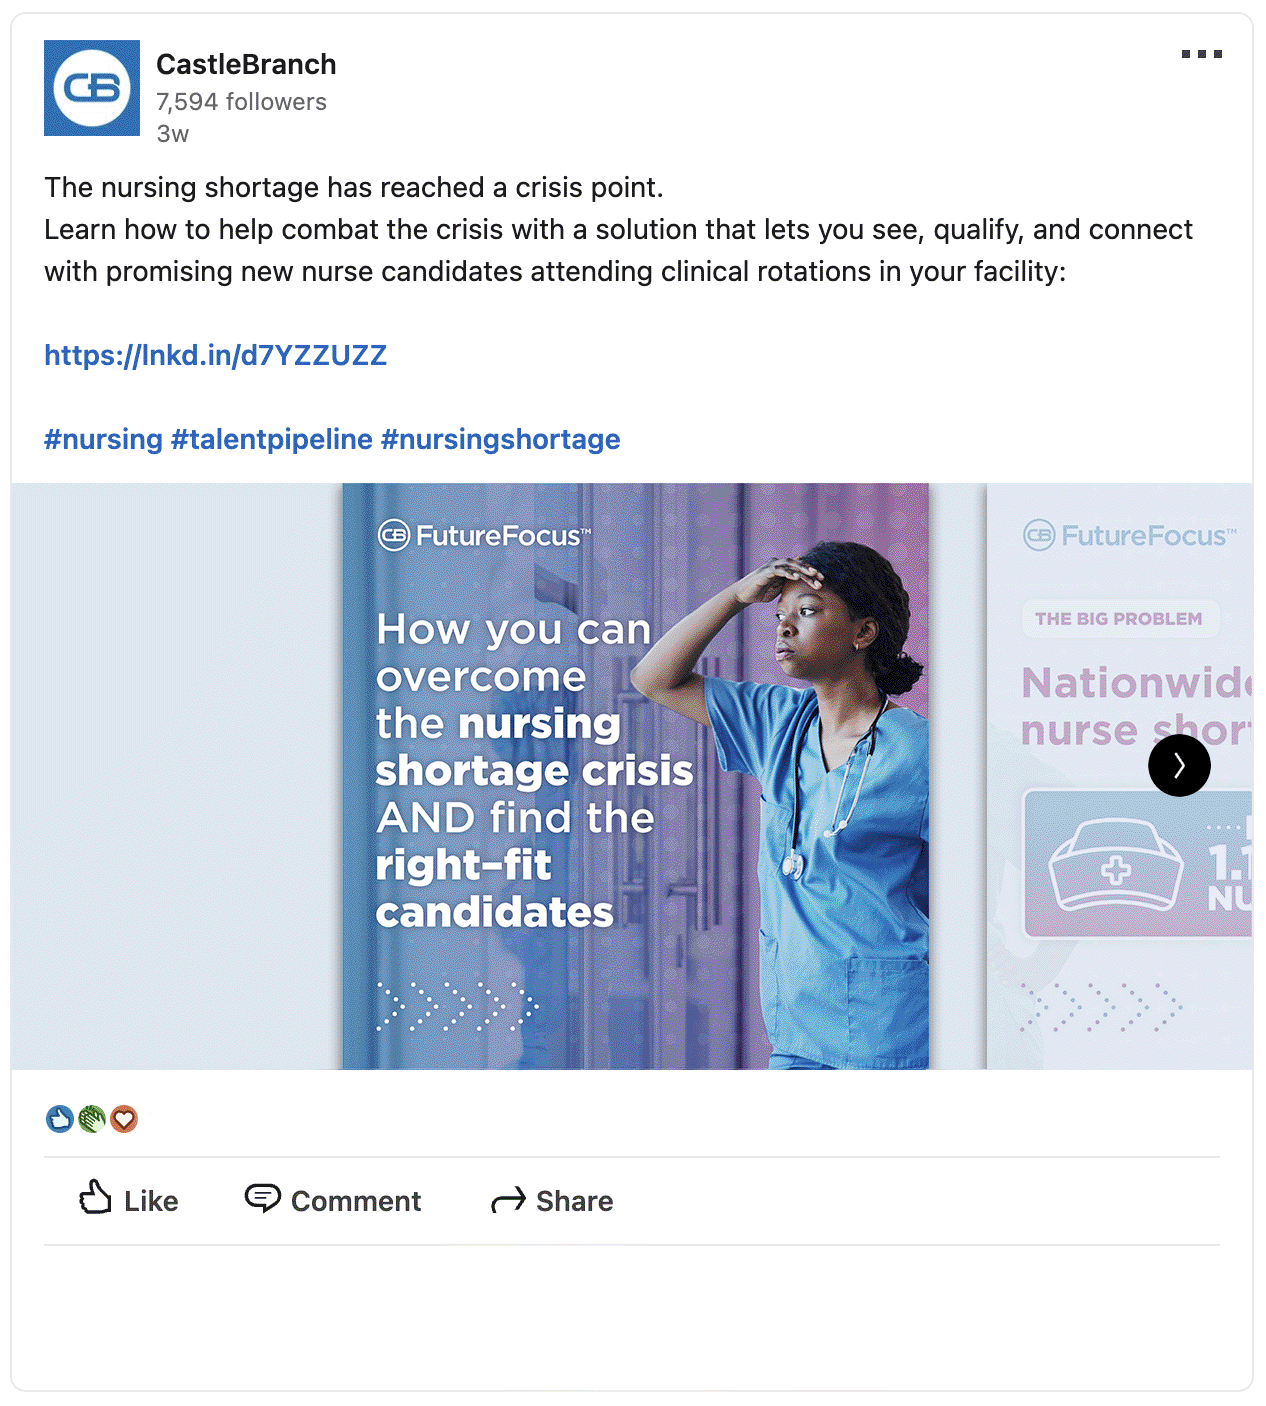Advance carousel with the next arrow
The image size is (1266, 1406).
(1179, 766)
